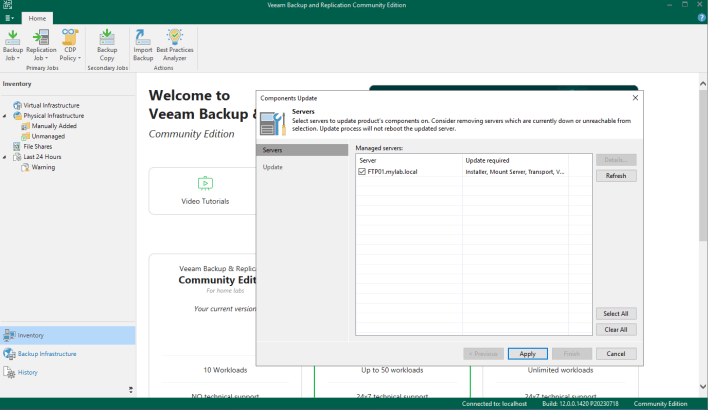Switch to the Backup Infrastructure view

[68, 354]
